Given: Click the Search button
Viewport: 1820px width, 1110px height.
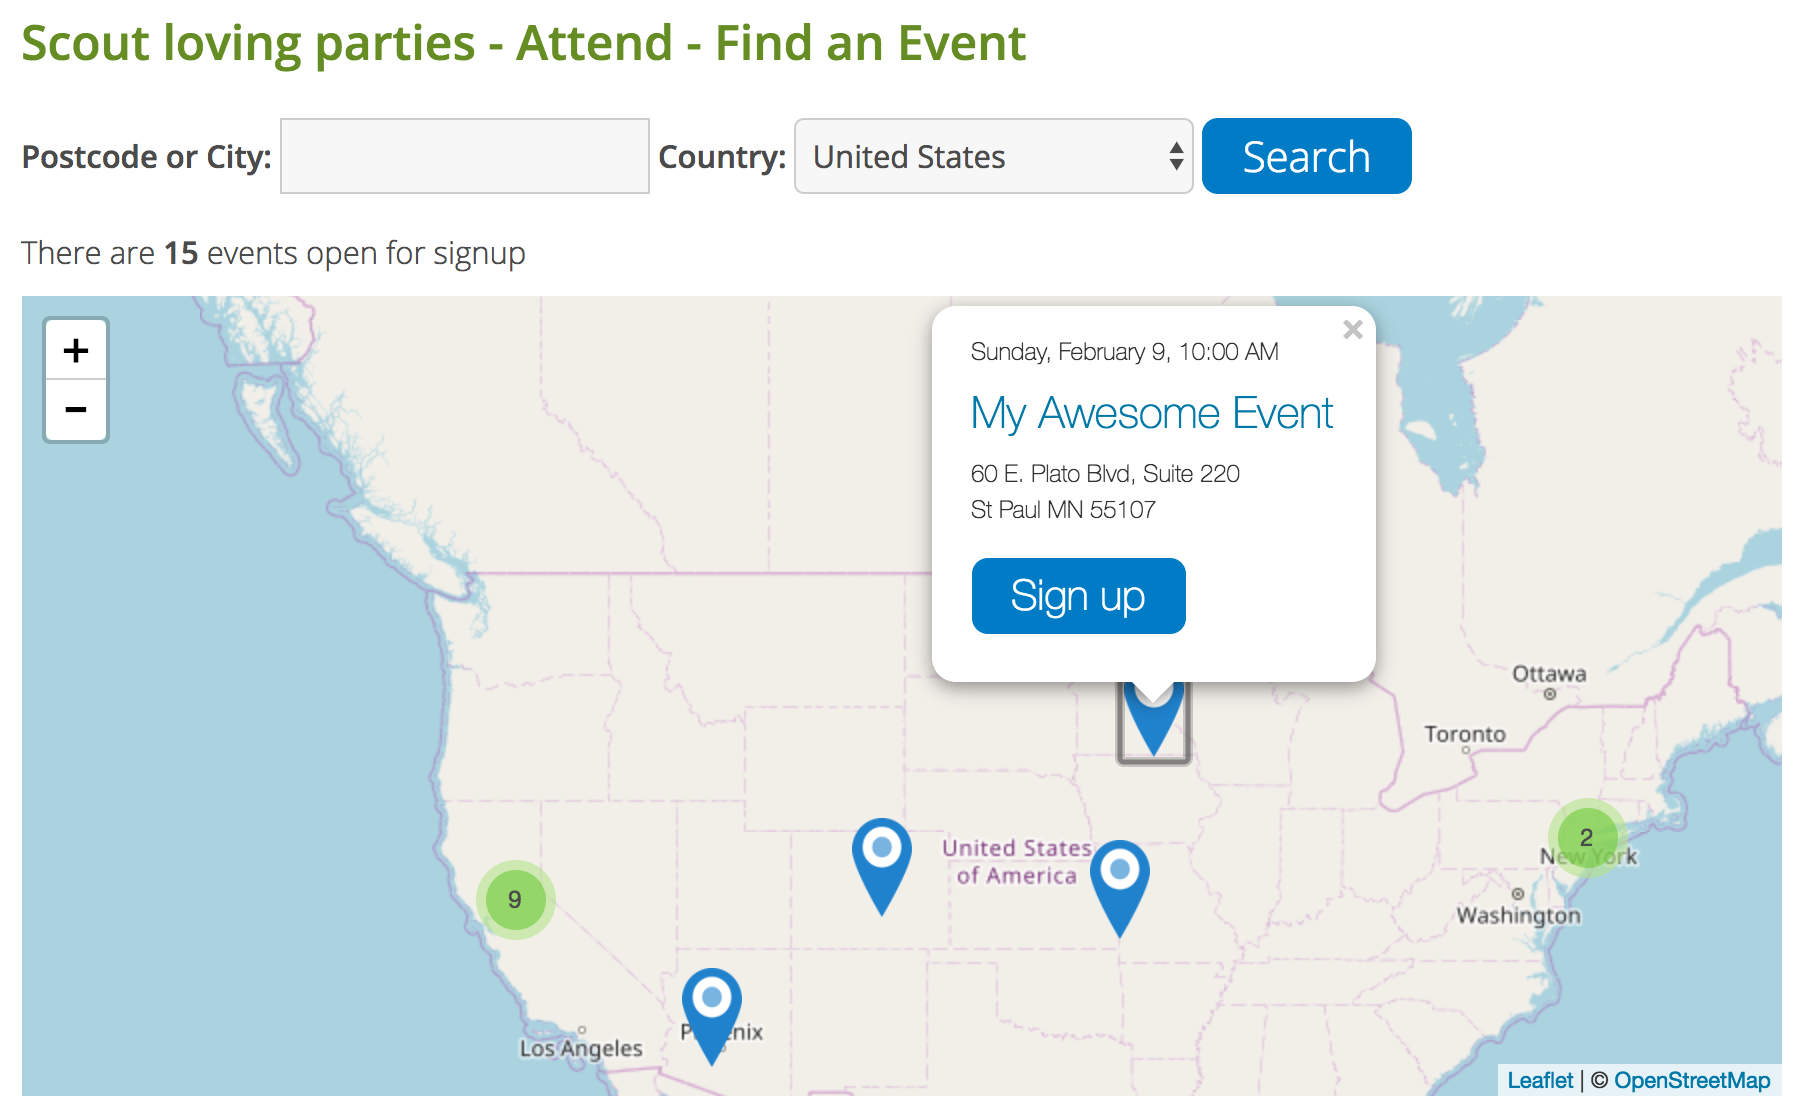Looking at the screenshot, I should (1306, 156).
